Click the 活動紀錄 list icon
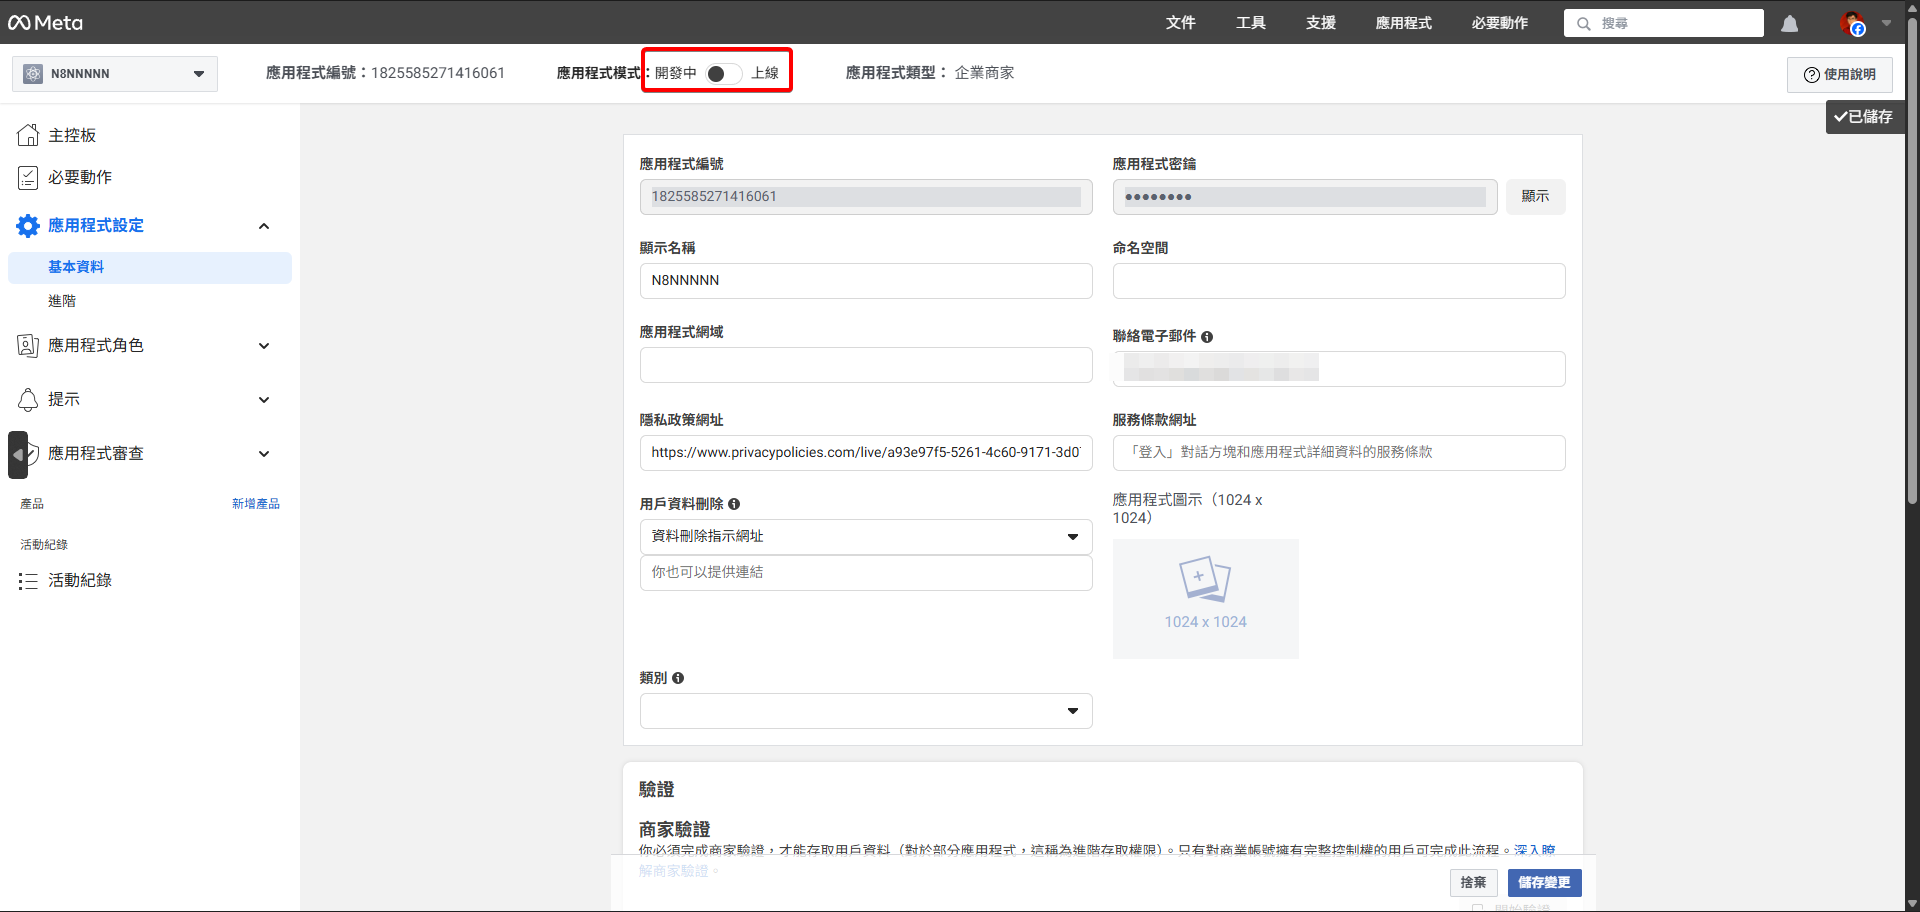The height and width of the screenshot is (912, 1920). (28, 580)
